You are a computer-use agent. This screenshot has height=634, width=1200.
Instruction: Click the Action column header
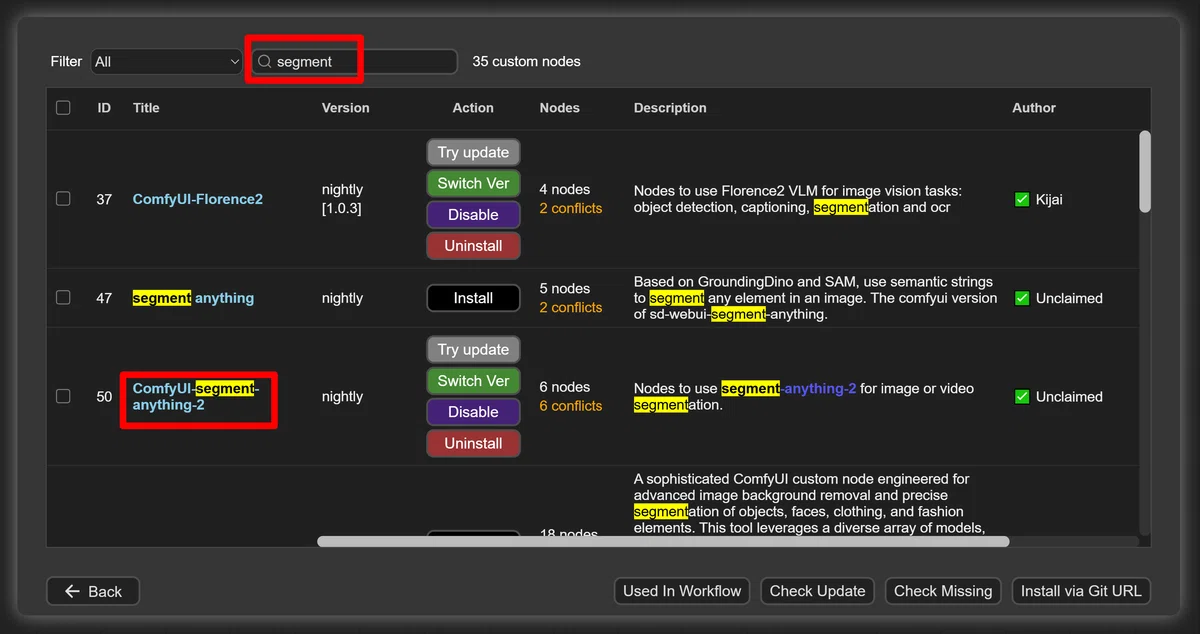tap(473, 108)
